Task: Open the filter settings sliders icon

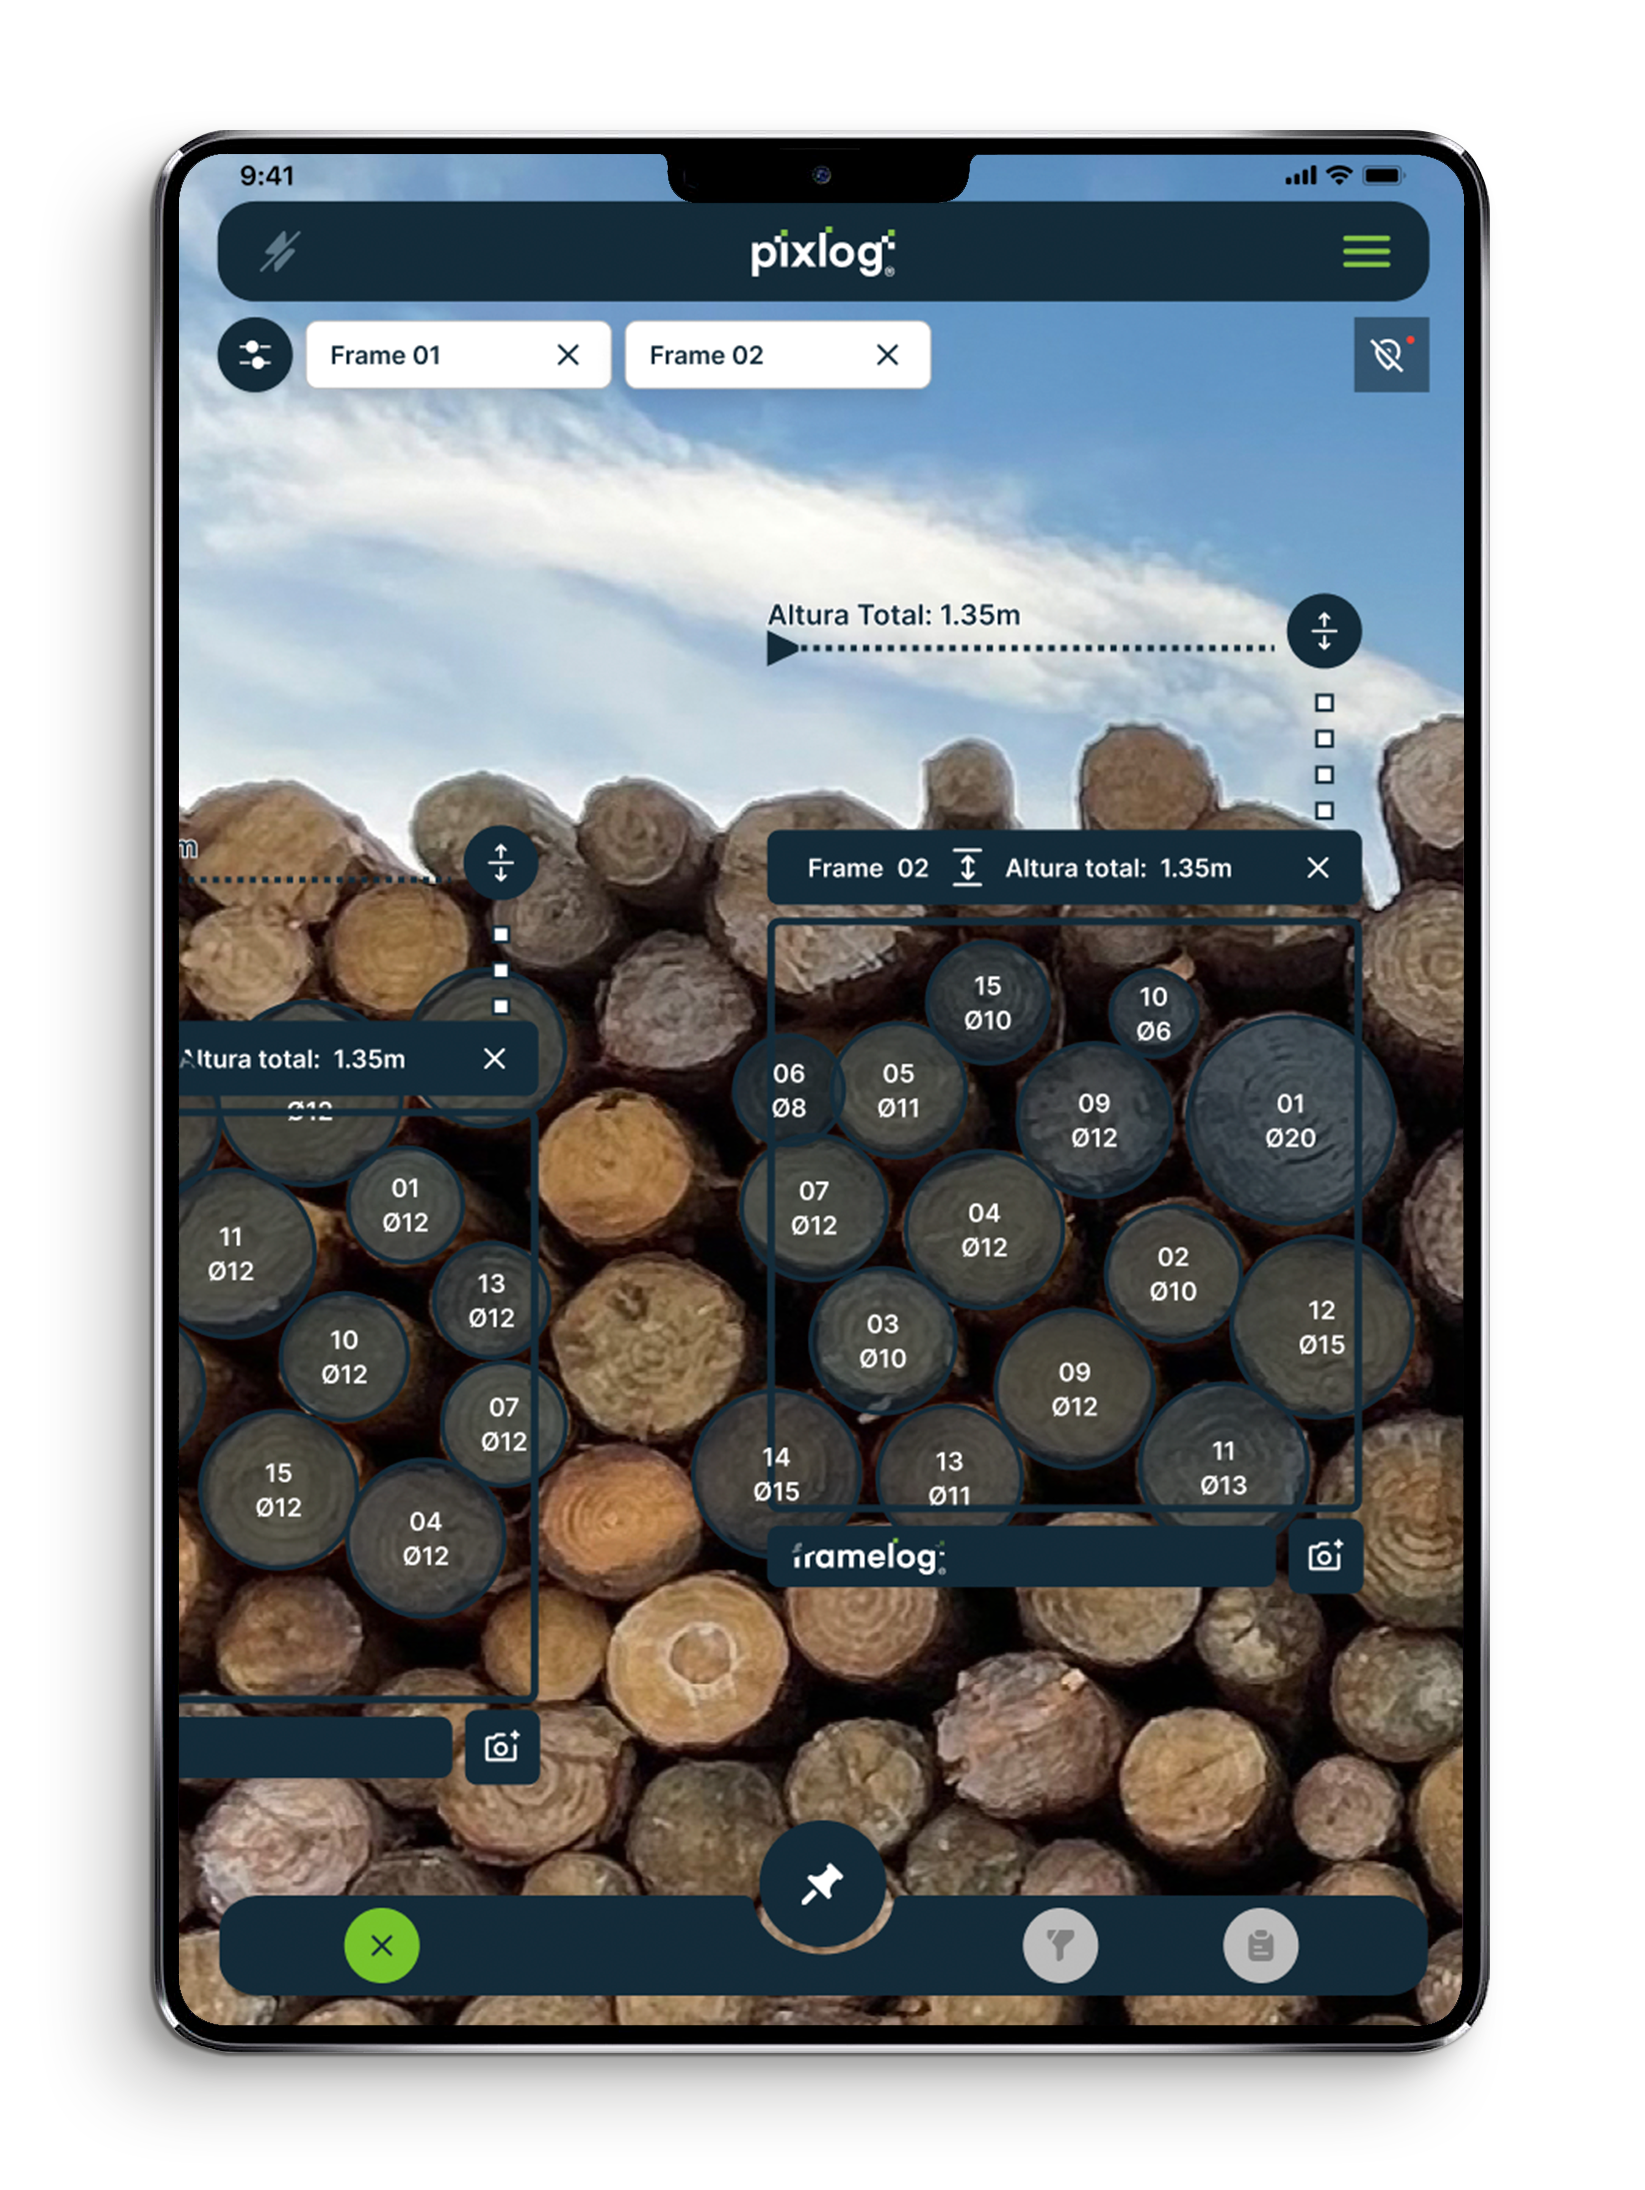Action: [x=255, y=354]
